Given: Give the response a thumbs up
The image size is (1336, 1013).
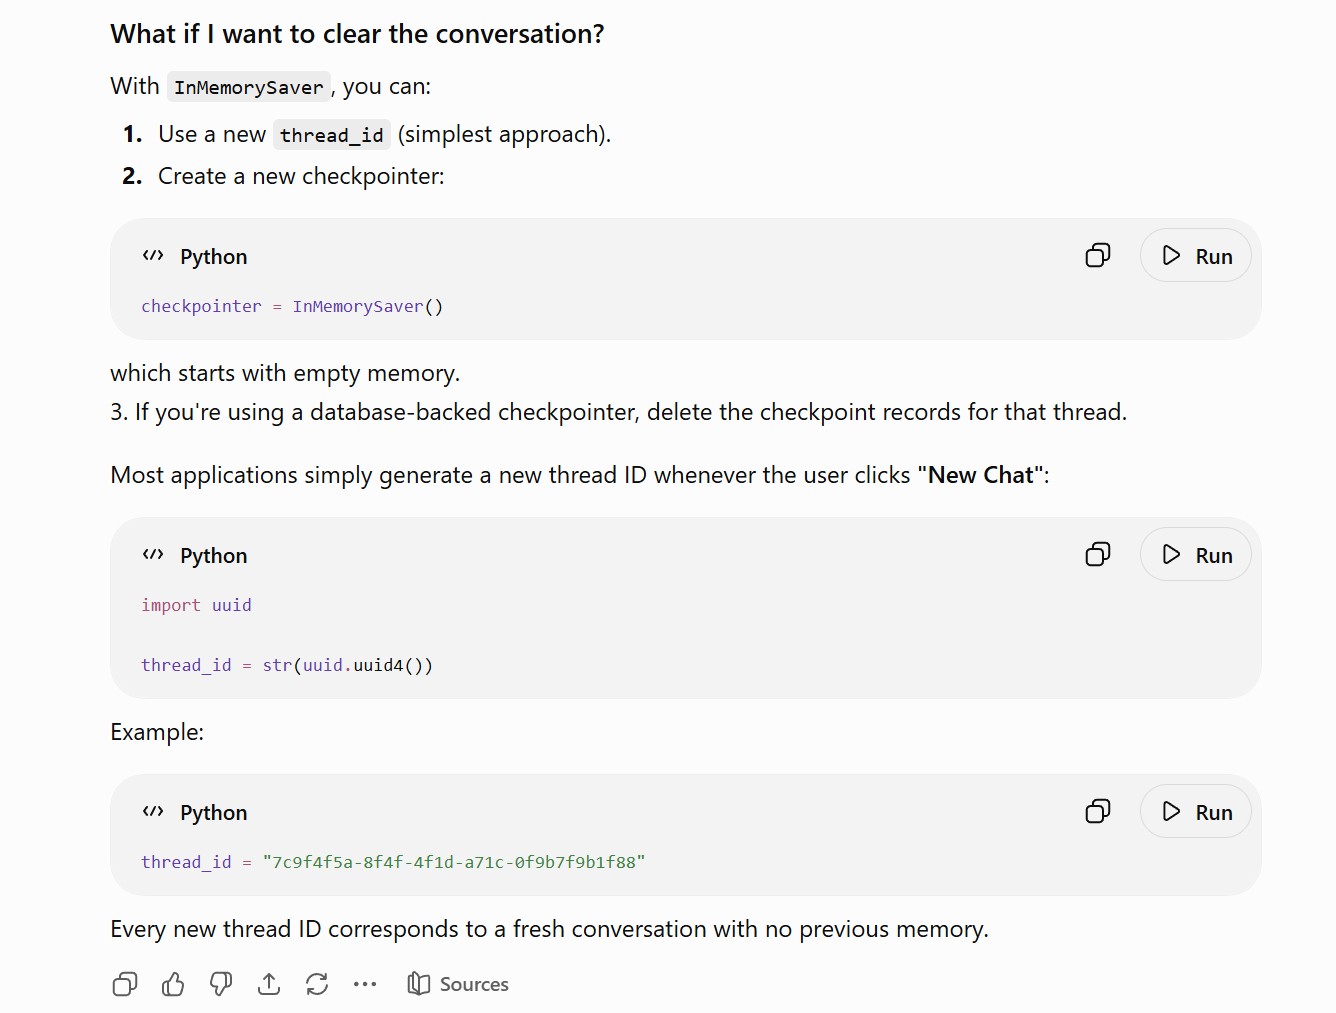Looking at the screenshot, I should pyautogui.click(x=173, y=985).
